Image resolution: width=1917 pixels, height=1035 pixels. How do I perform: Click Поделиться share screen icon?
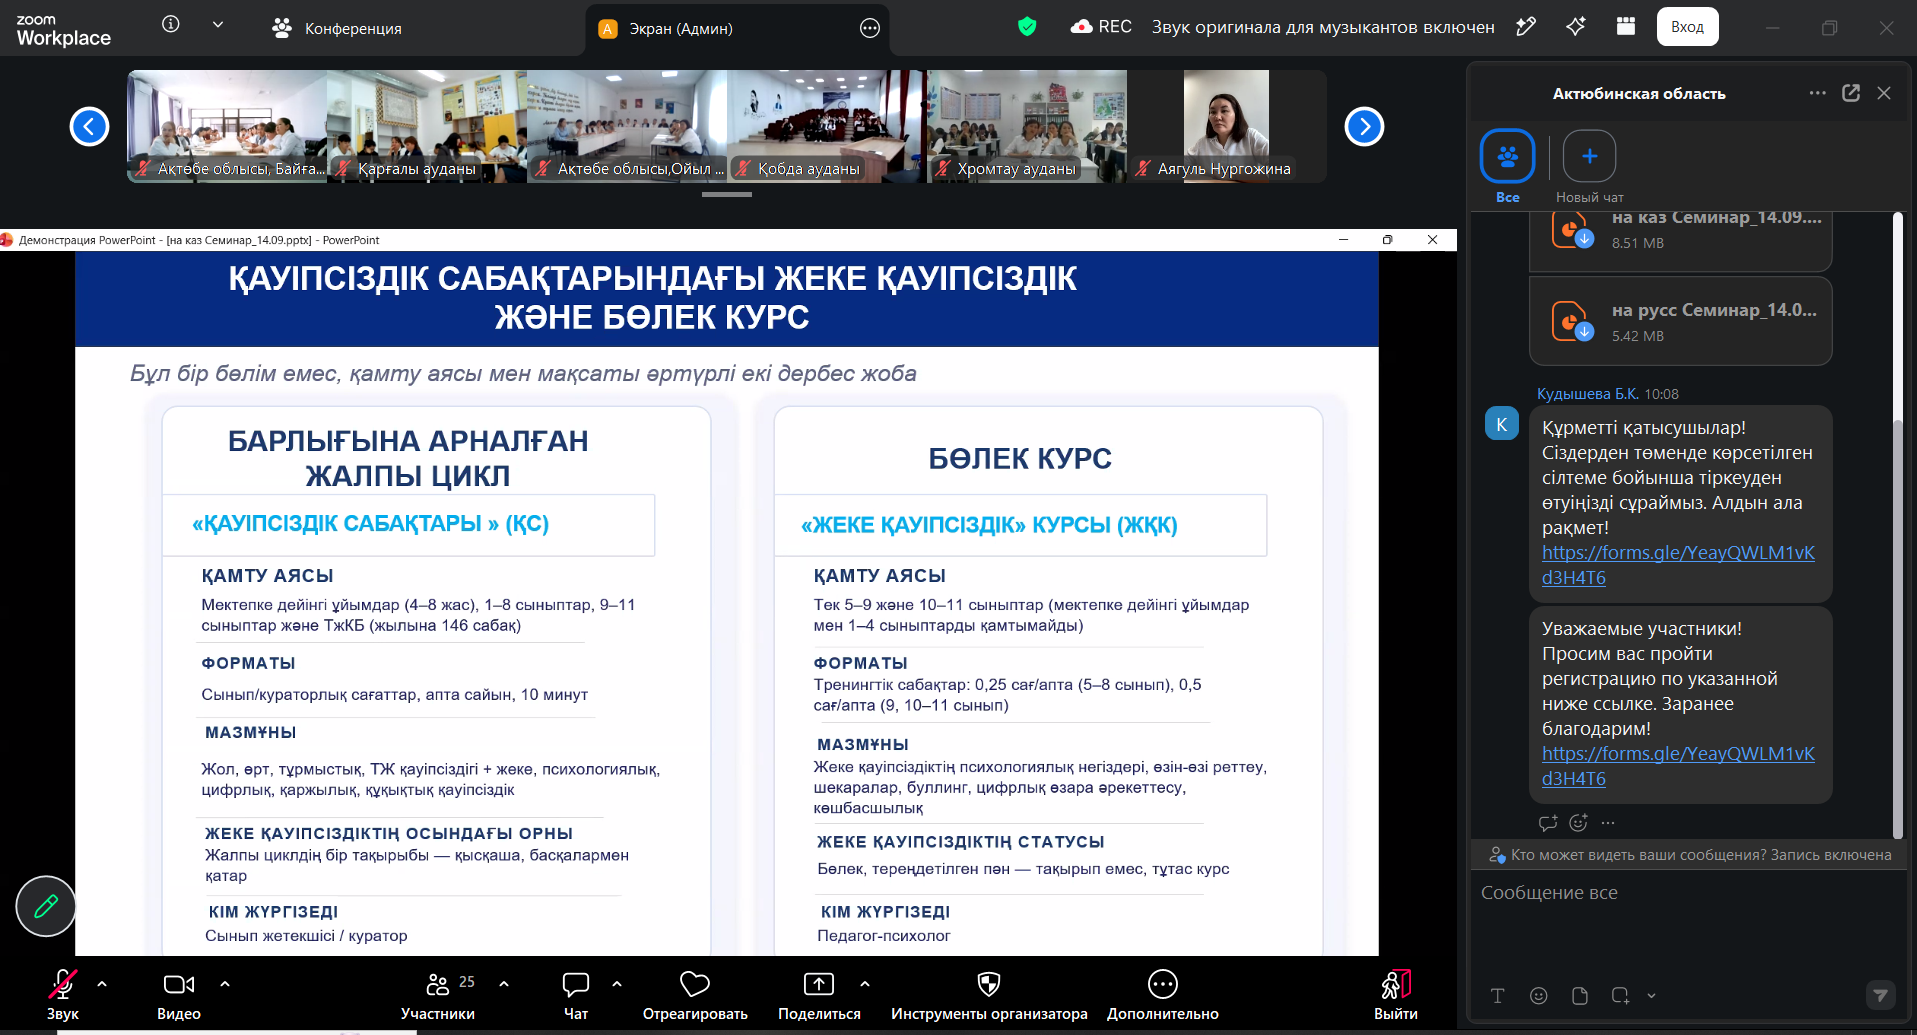click(x=819, y=984)
